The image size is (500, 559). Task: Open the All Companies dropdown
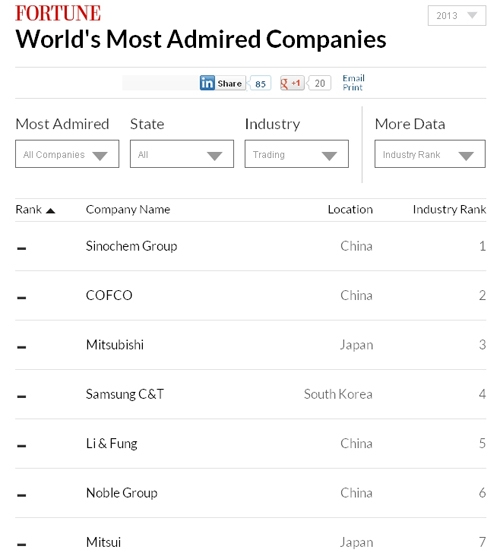67,154
